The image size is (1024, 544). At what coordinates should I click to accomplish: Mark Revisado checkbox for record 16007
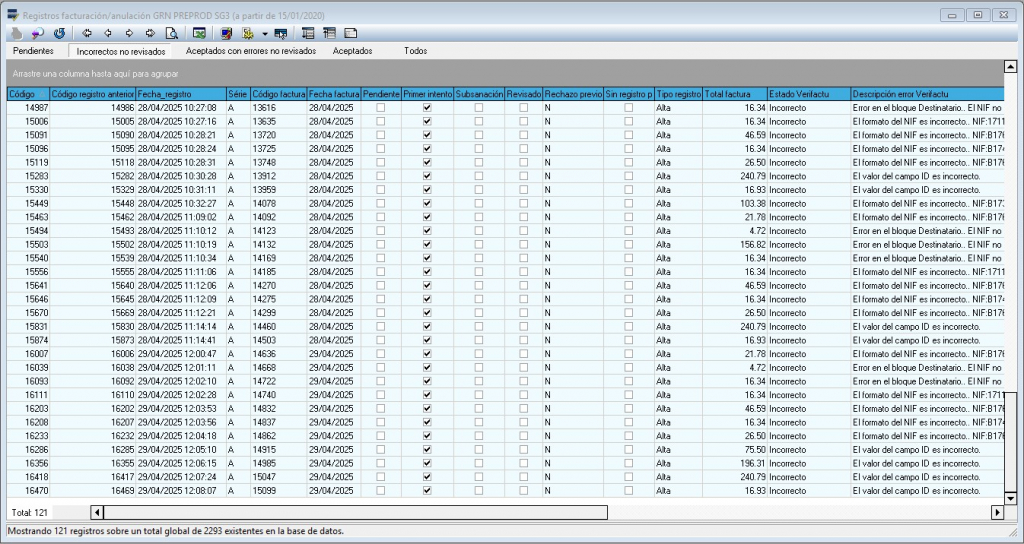523,354
